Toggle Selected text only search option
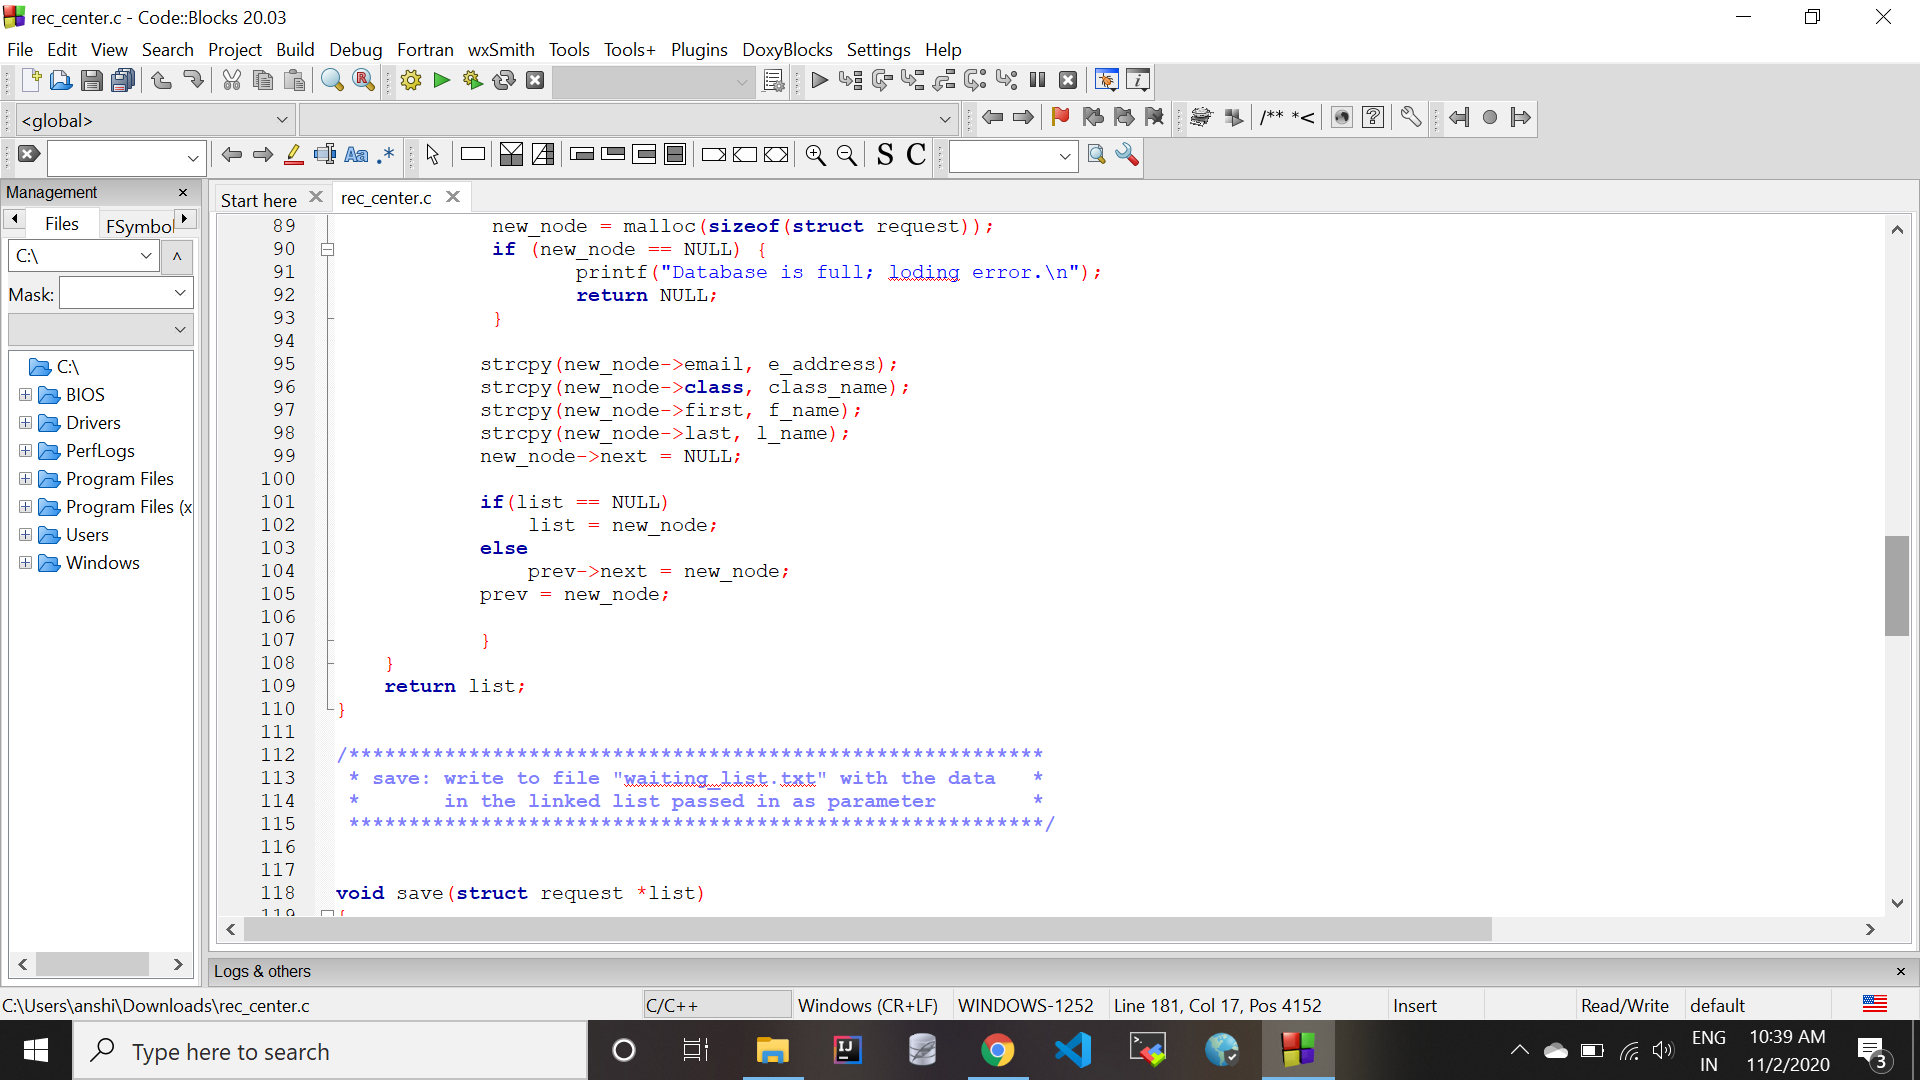 click(324, 155)
